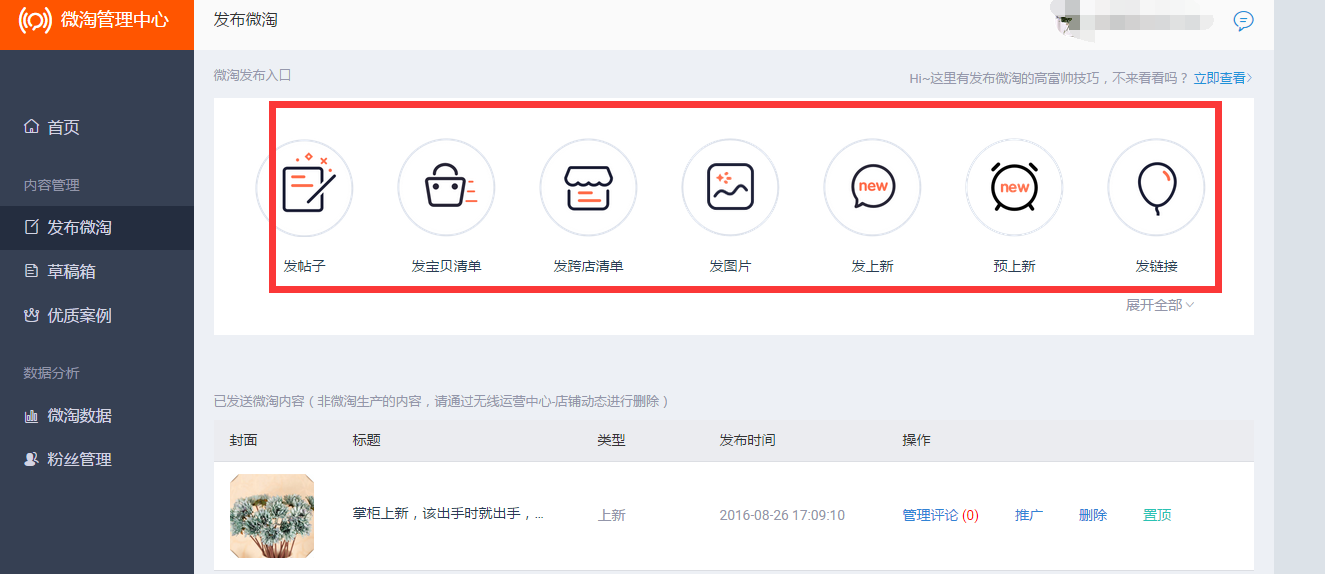1325x574 pixels.
Task: Navigate to 粉丝管理 in the sidebar
Action: tap(79, 459)
